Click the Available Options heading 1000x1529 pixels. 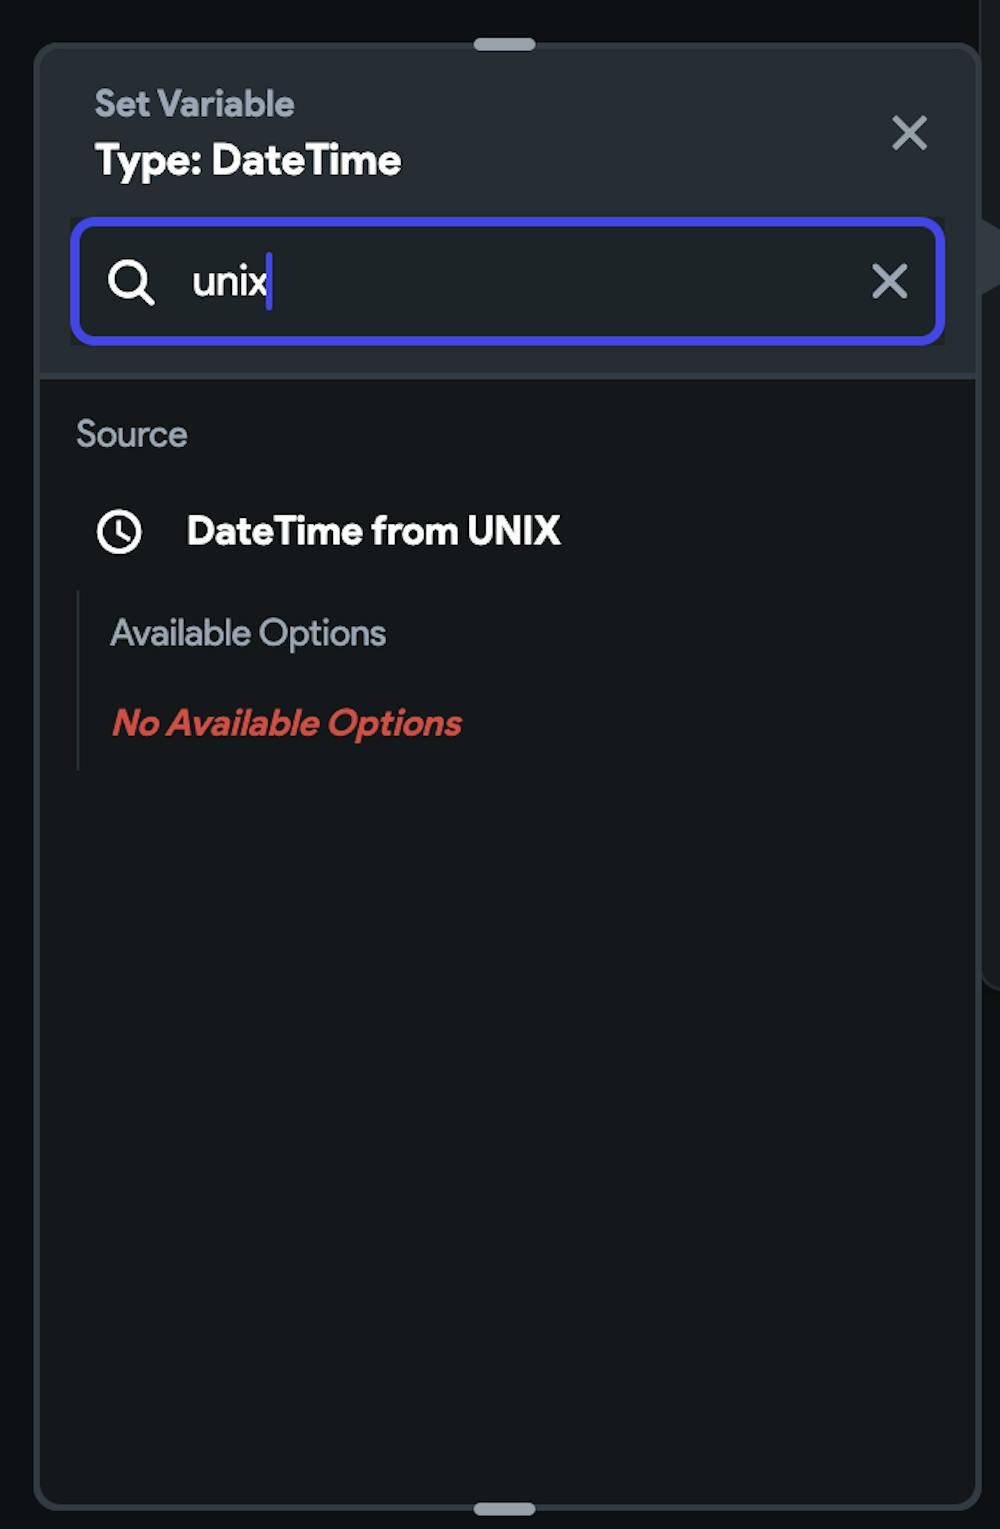(248, 633)
